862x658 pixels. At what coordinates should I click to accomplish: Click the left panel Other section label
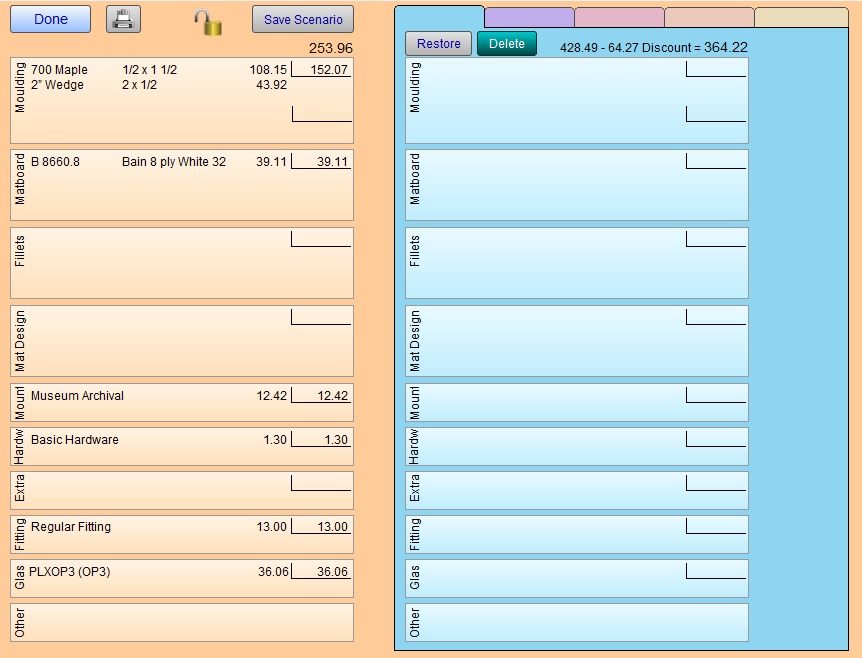point(20,623)
